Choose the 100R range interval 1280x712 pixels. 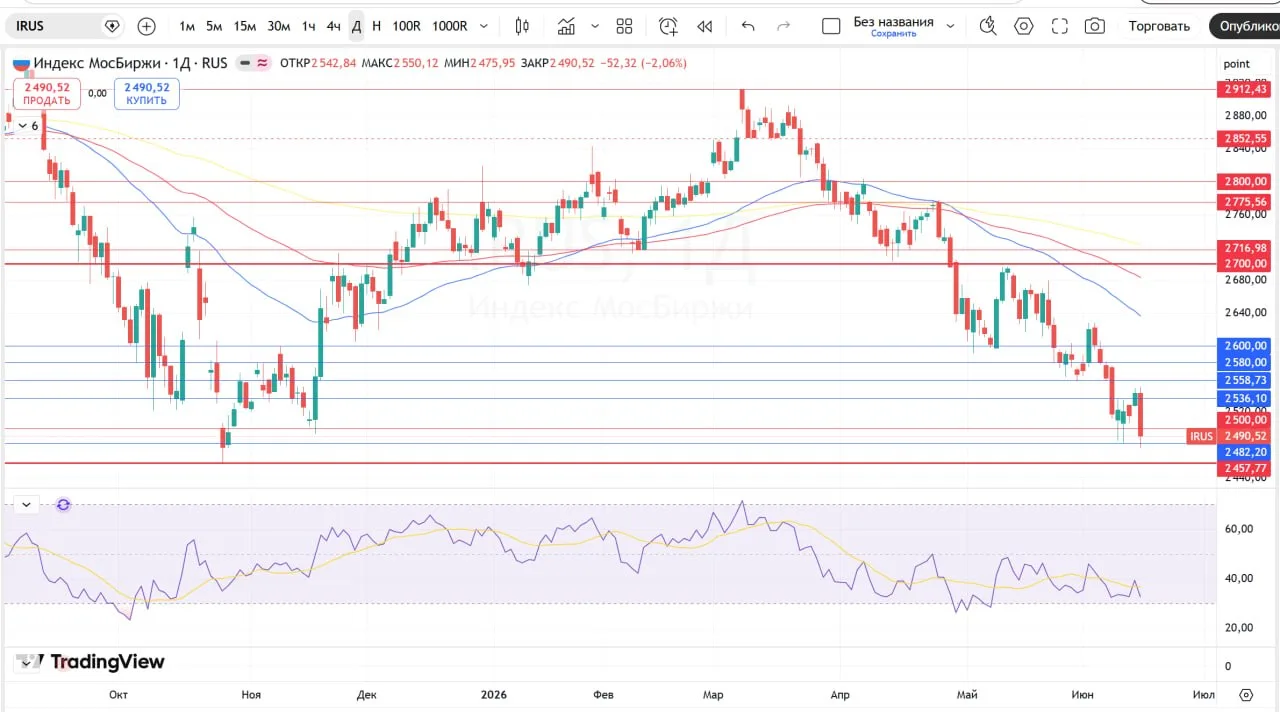point(407,26)
